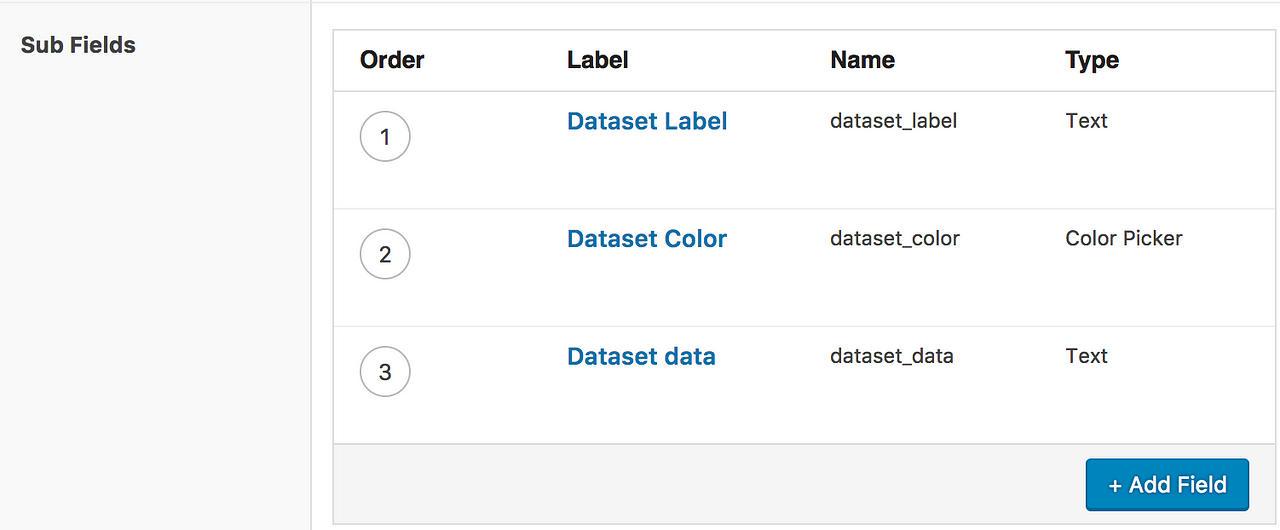Click the Label column header
Screen dimensions: 1280x530
click(x=597, y=60)
